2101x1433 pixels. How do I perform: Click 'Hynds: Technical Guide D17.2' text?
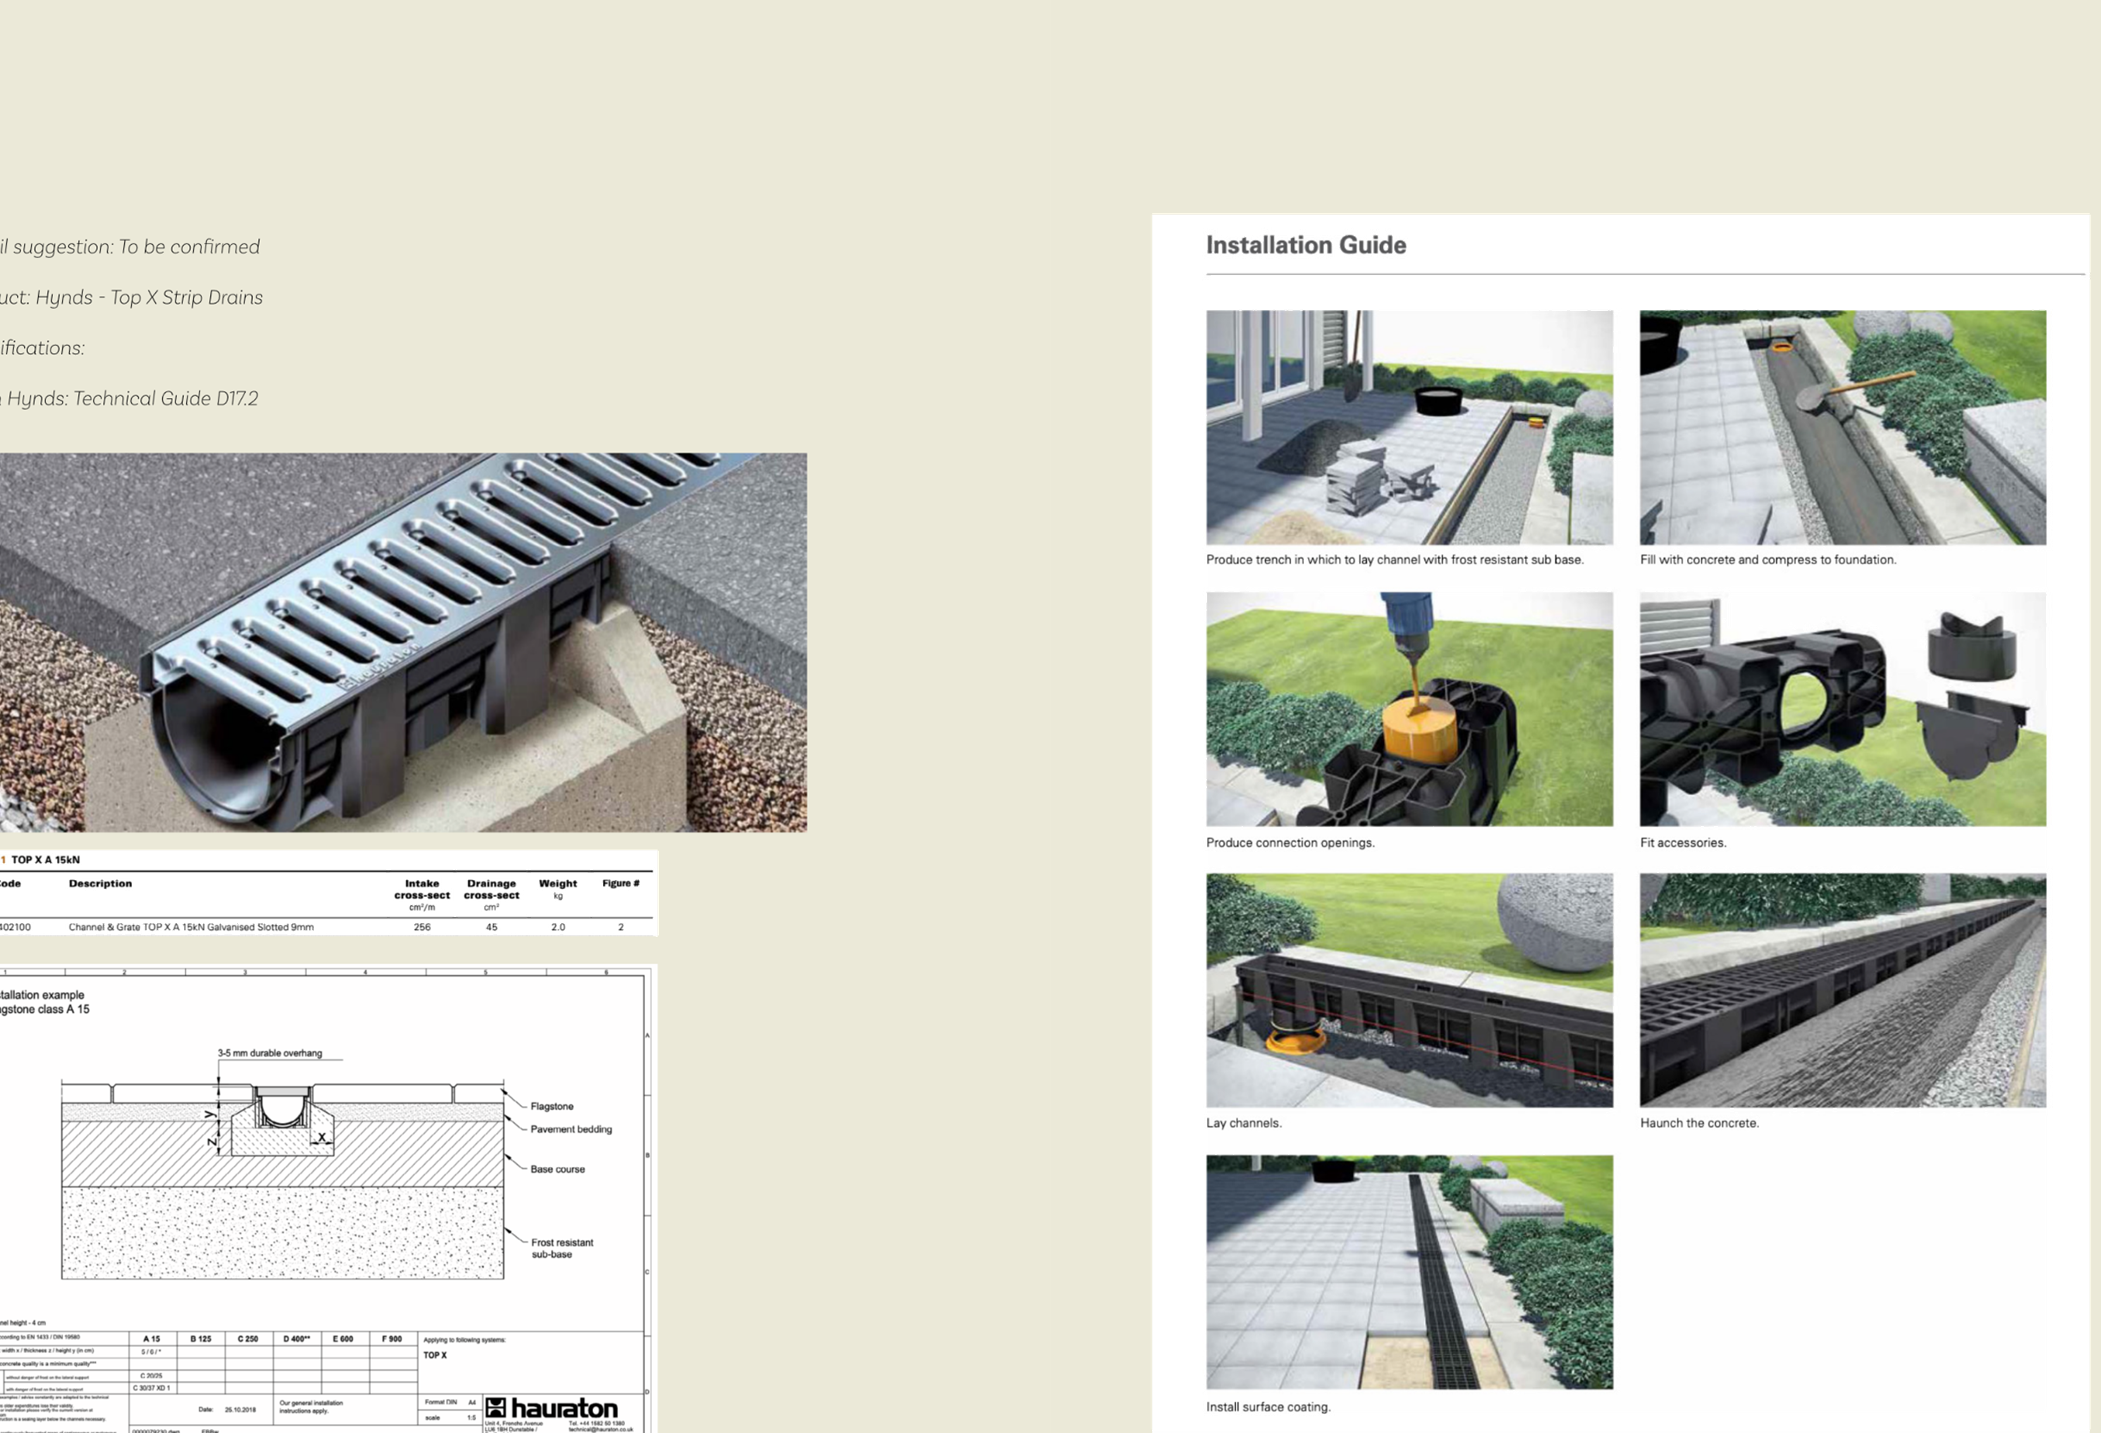(132, 398)
